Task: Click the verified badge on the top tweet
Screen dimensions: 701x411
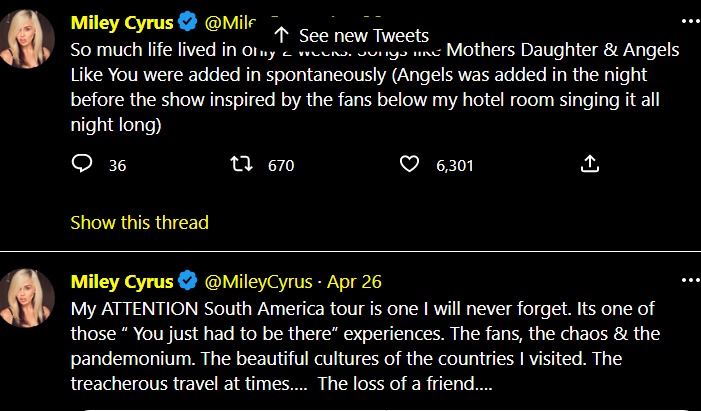Action: (188, 22)
